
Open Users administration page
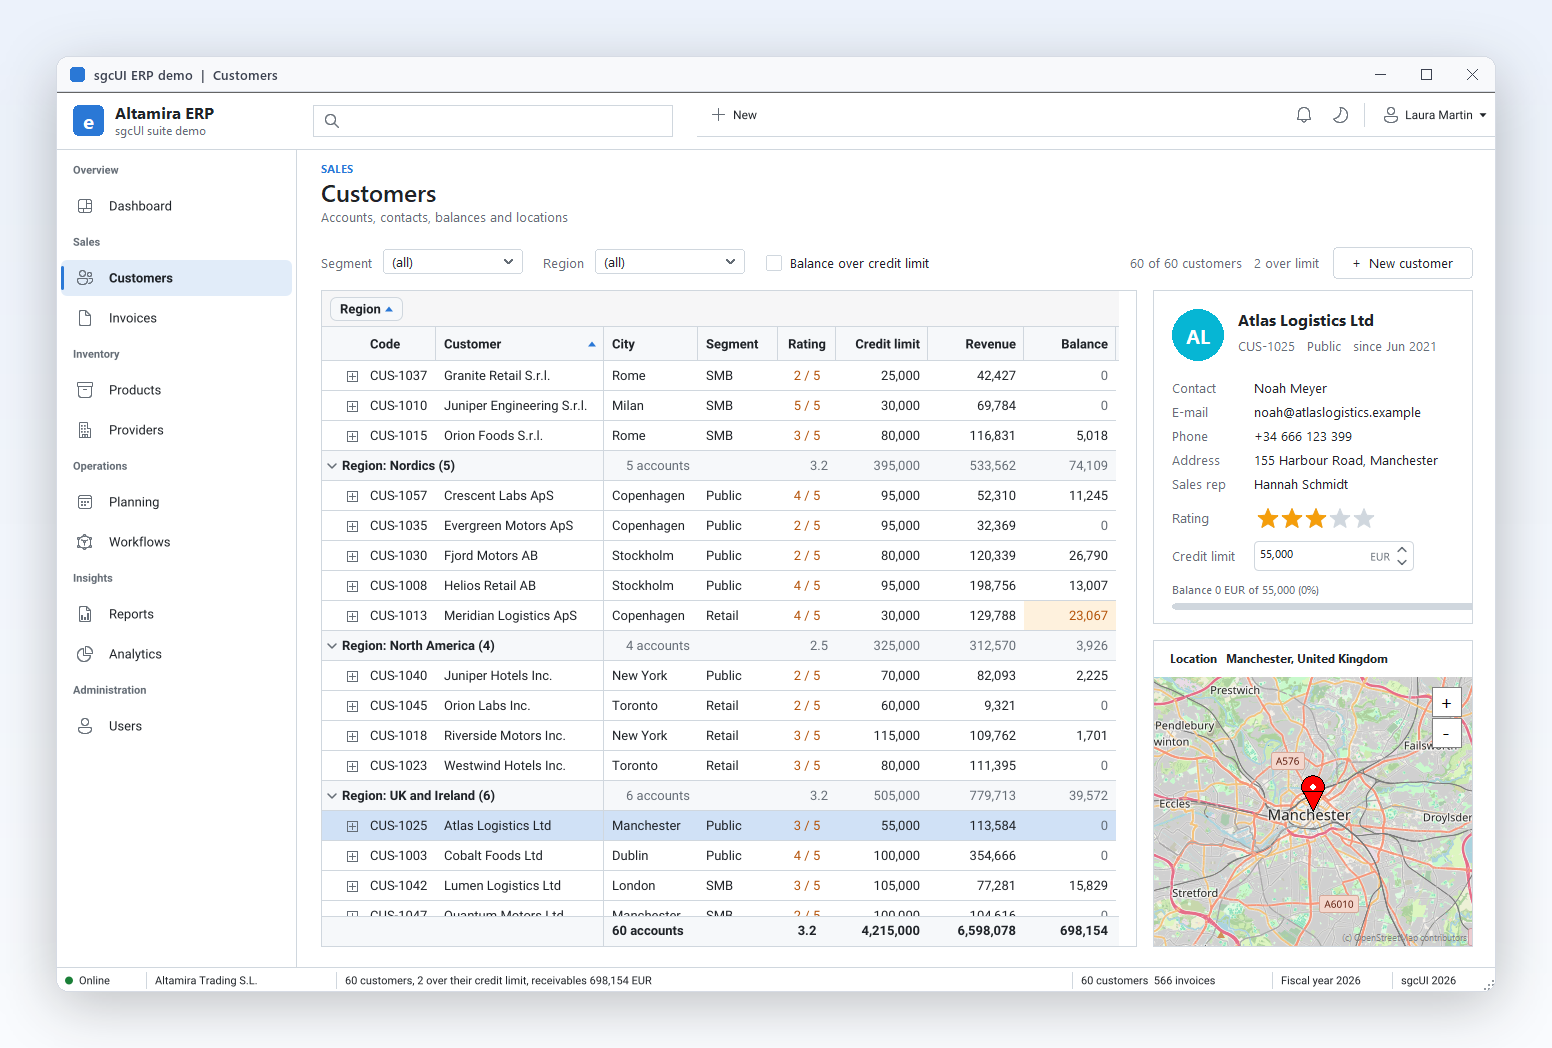point(177,726)
